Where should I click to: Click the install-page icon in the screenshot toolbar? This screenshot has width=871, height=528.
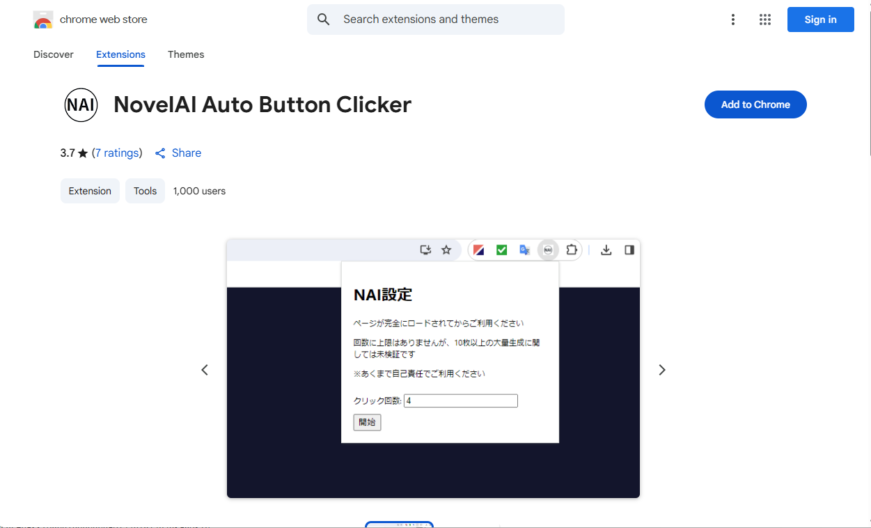tap(425, 250)
